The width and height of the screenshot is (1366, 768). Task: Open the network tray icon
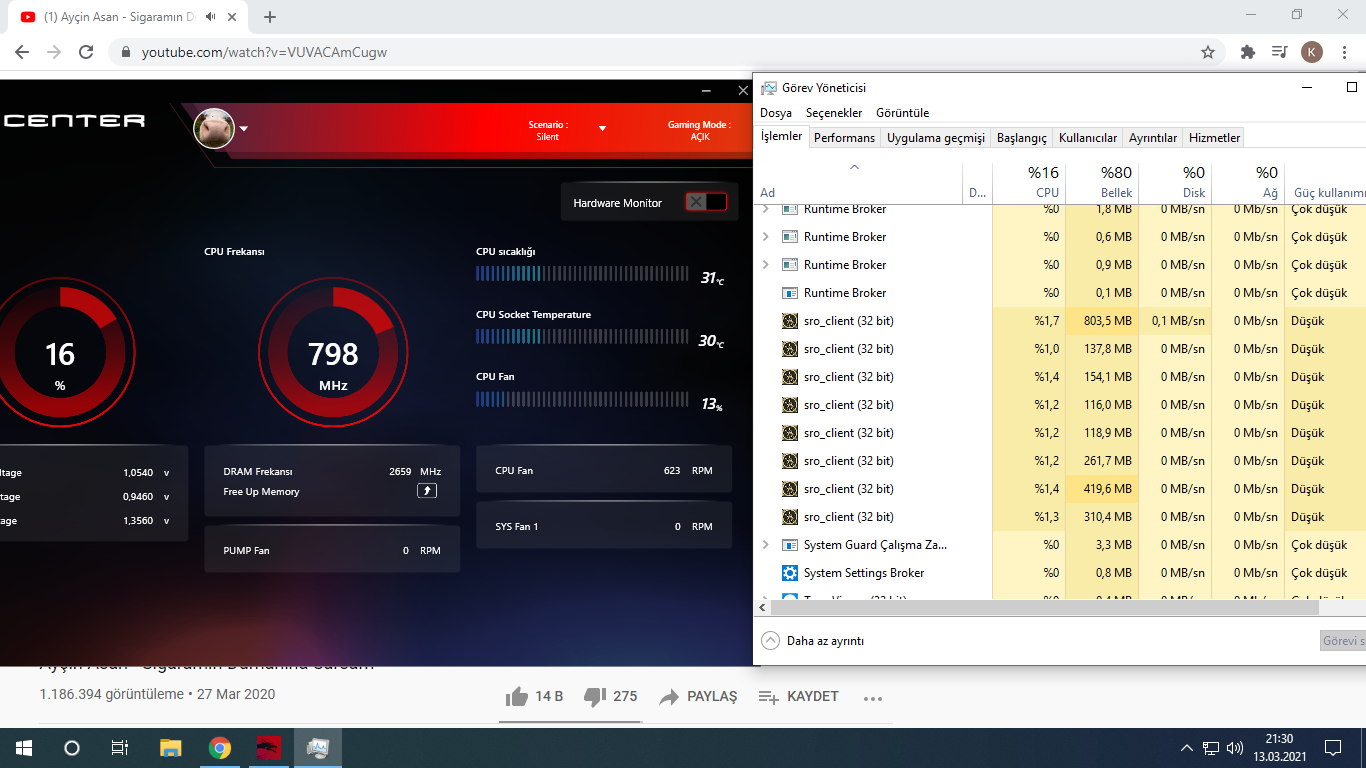tap(1210, 748)
